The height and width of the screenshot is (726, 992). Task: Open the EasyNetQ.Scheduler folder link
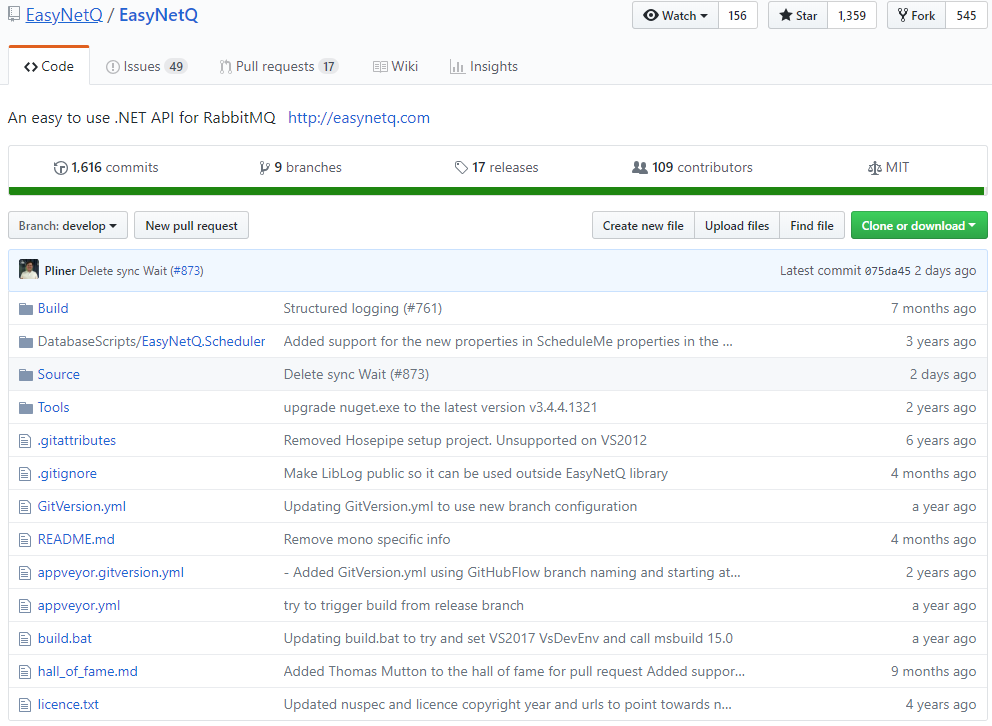(203, 341)
